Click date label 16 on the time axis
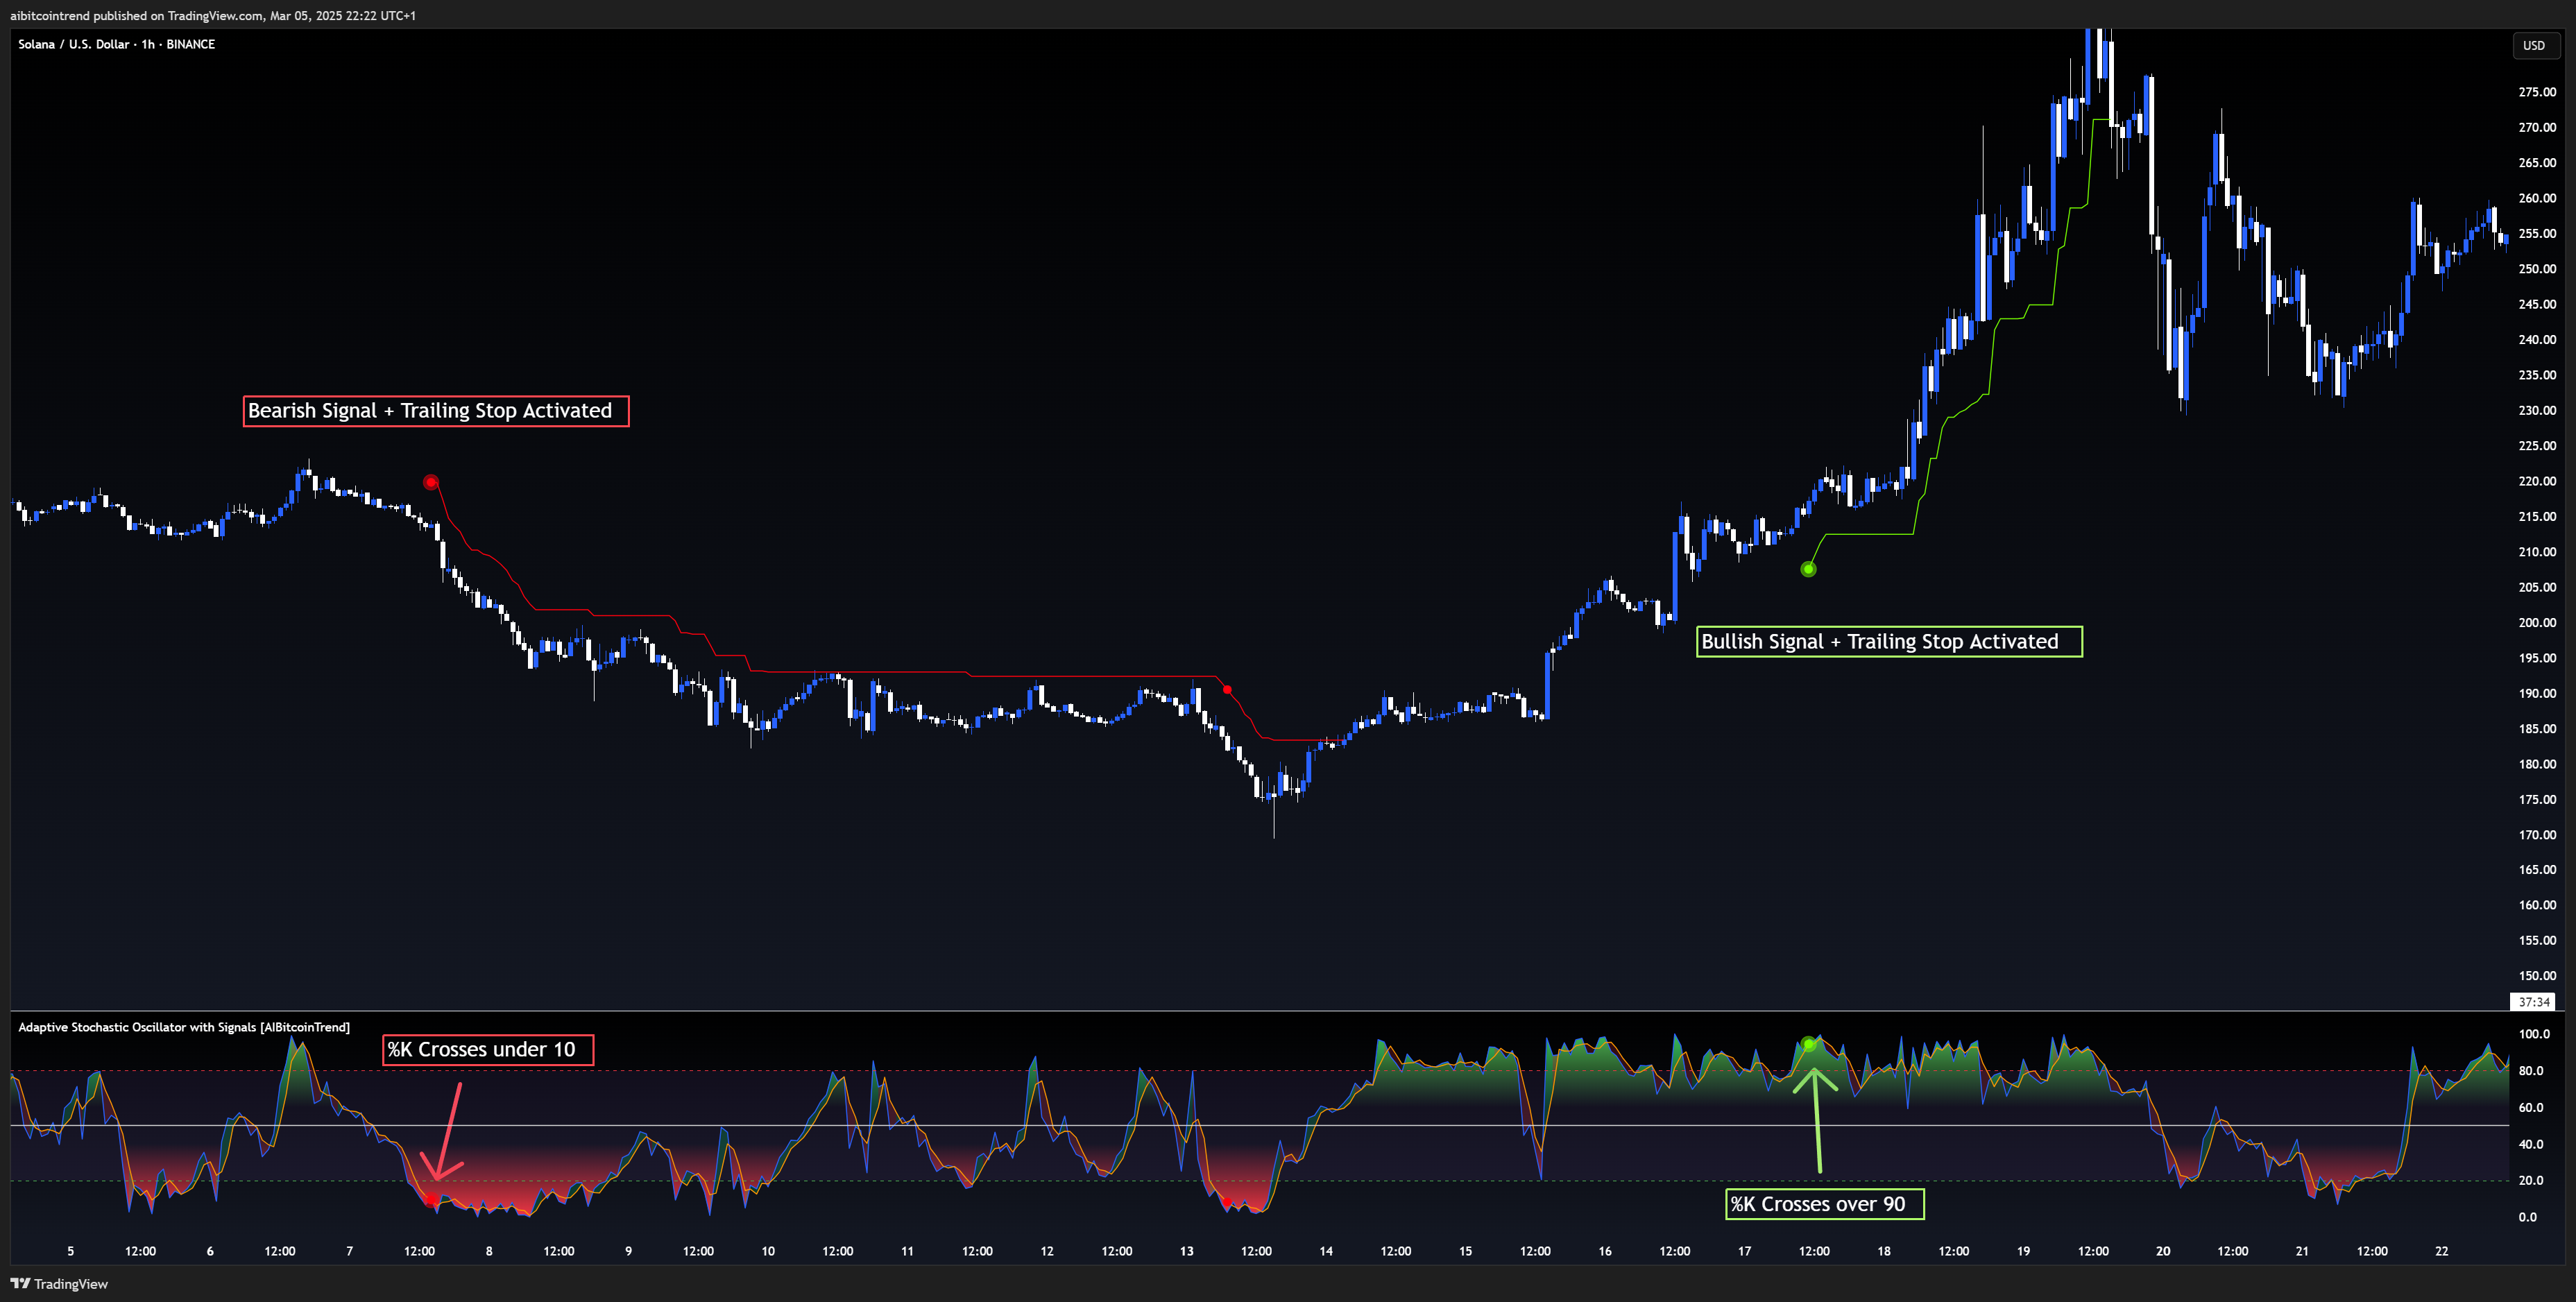 click(x=1605, y=1251)
